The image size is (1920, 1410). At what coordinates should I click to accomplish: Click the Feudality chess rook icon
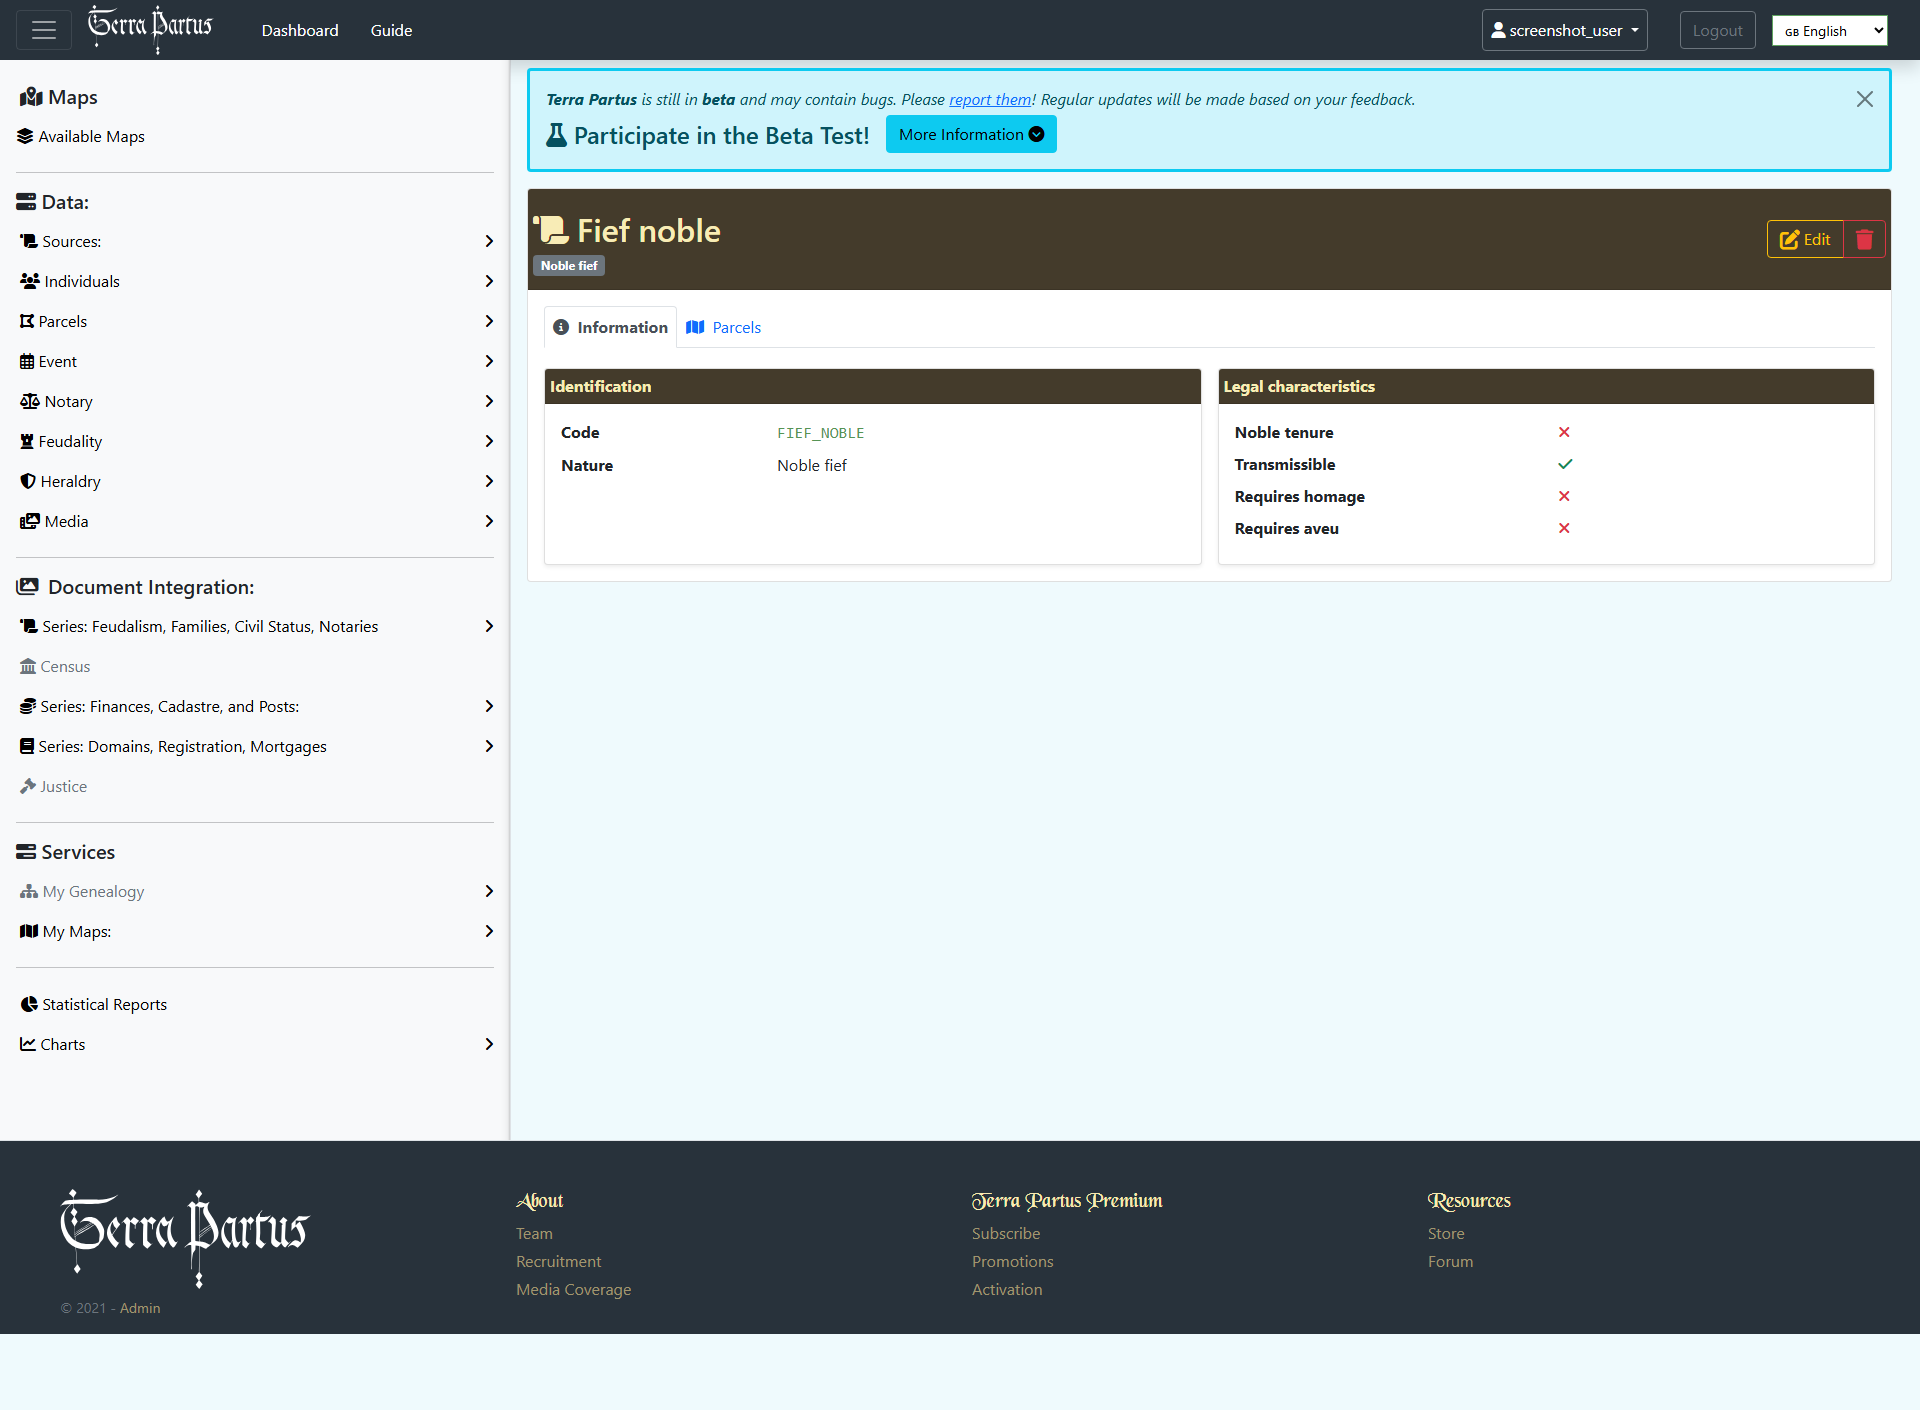tap(27, 441)
